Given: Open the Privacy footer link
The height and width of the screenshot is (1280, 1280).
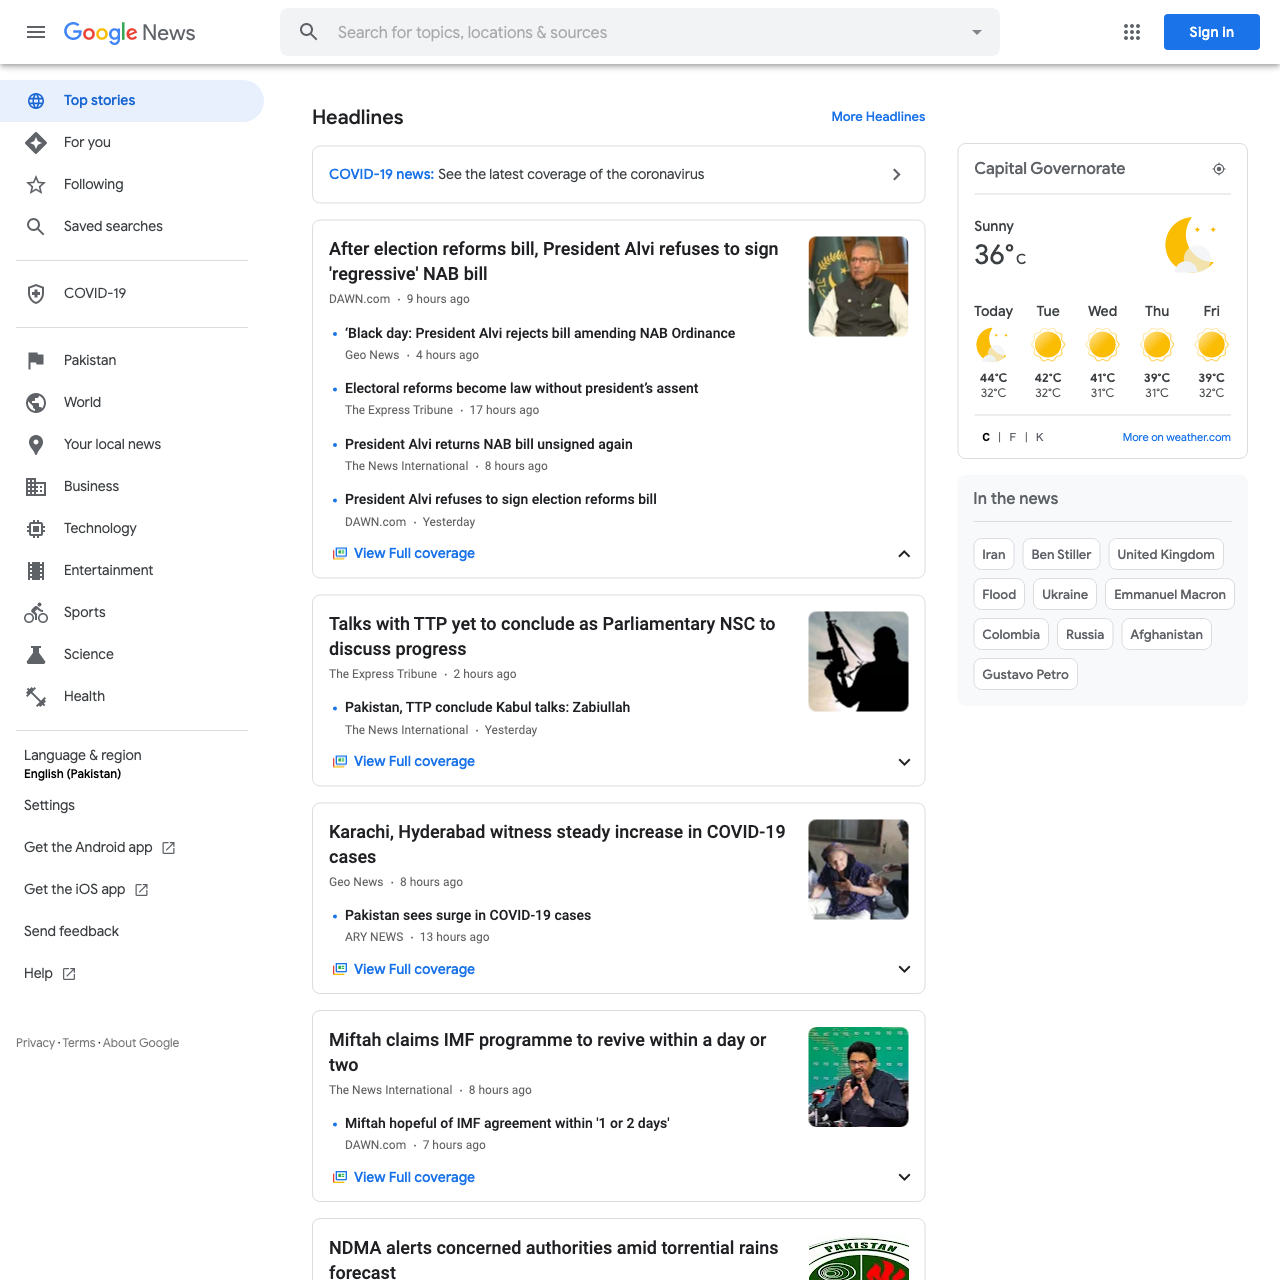Looking at the screenshot, I should tap(35, 1043).
